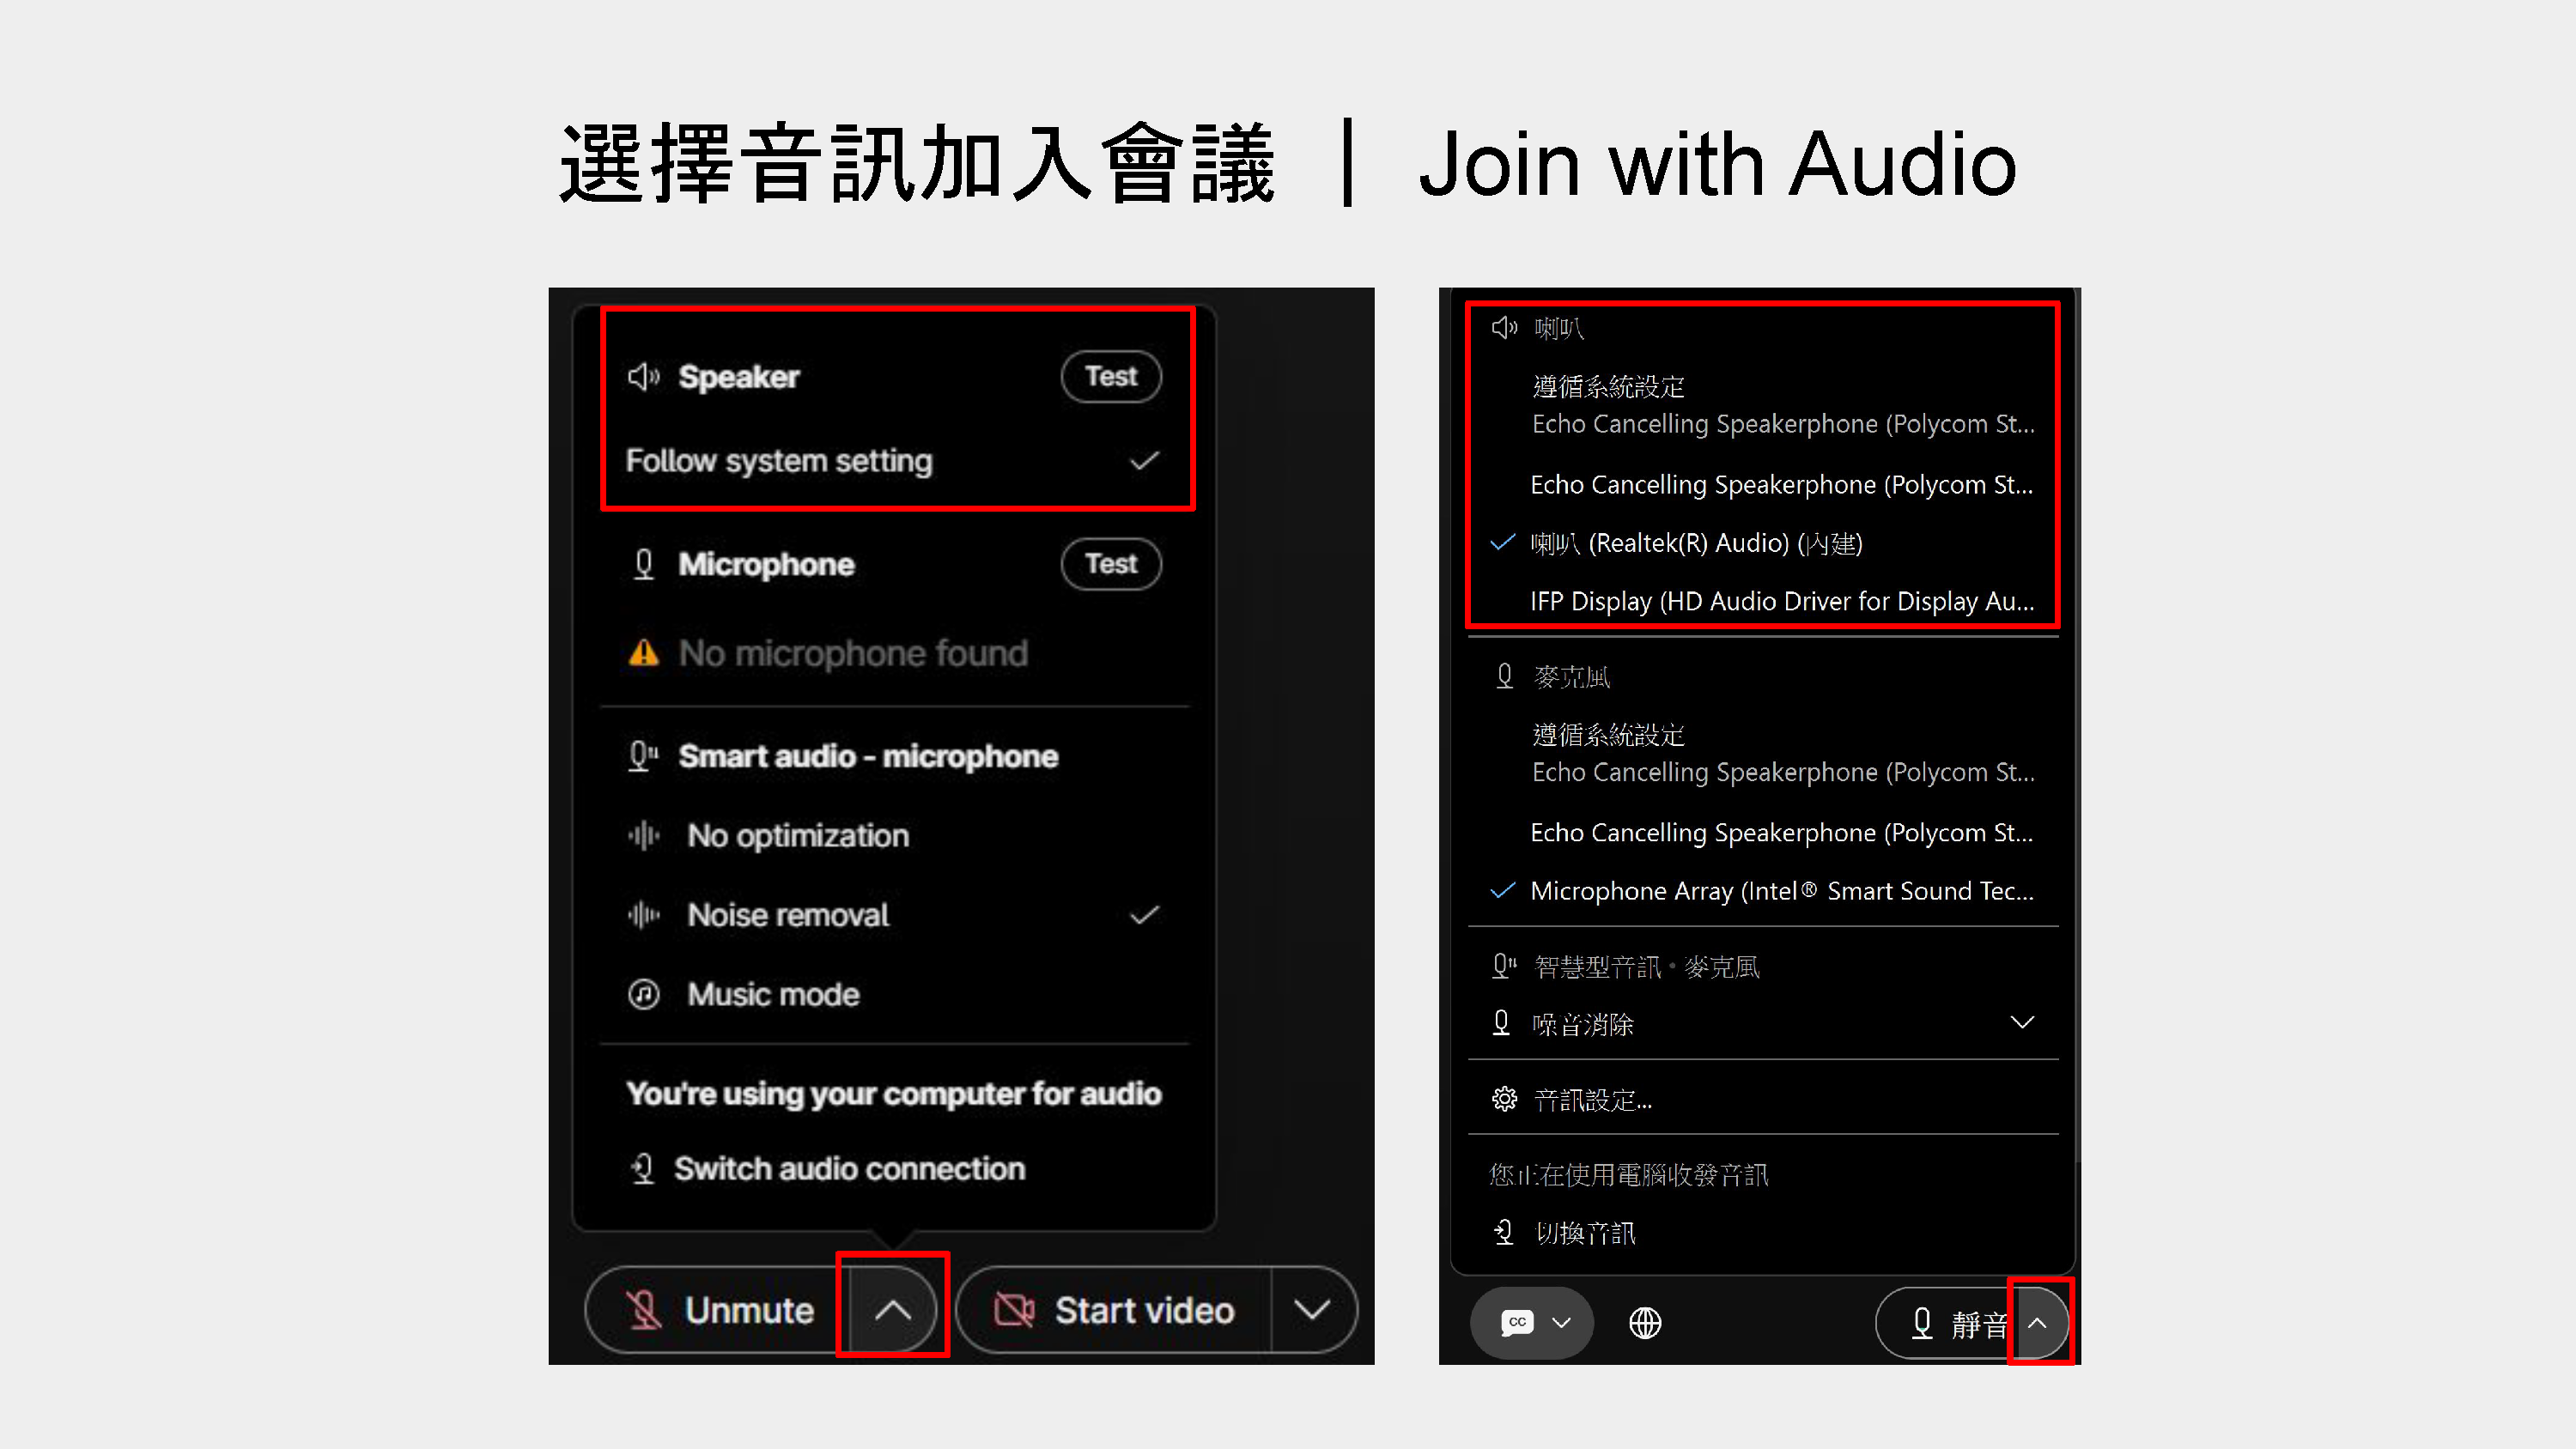Open closed captions CC bubble icon
Image resolution: width=2576 pixels, height=1449 pixels.
pyautogui.click(x=1517, y=1323)
